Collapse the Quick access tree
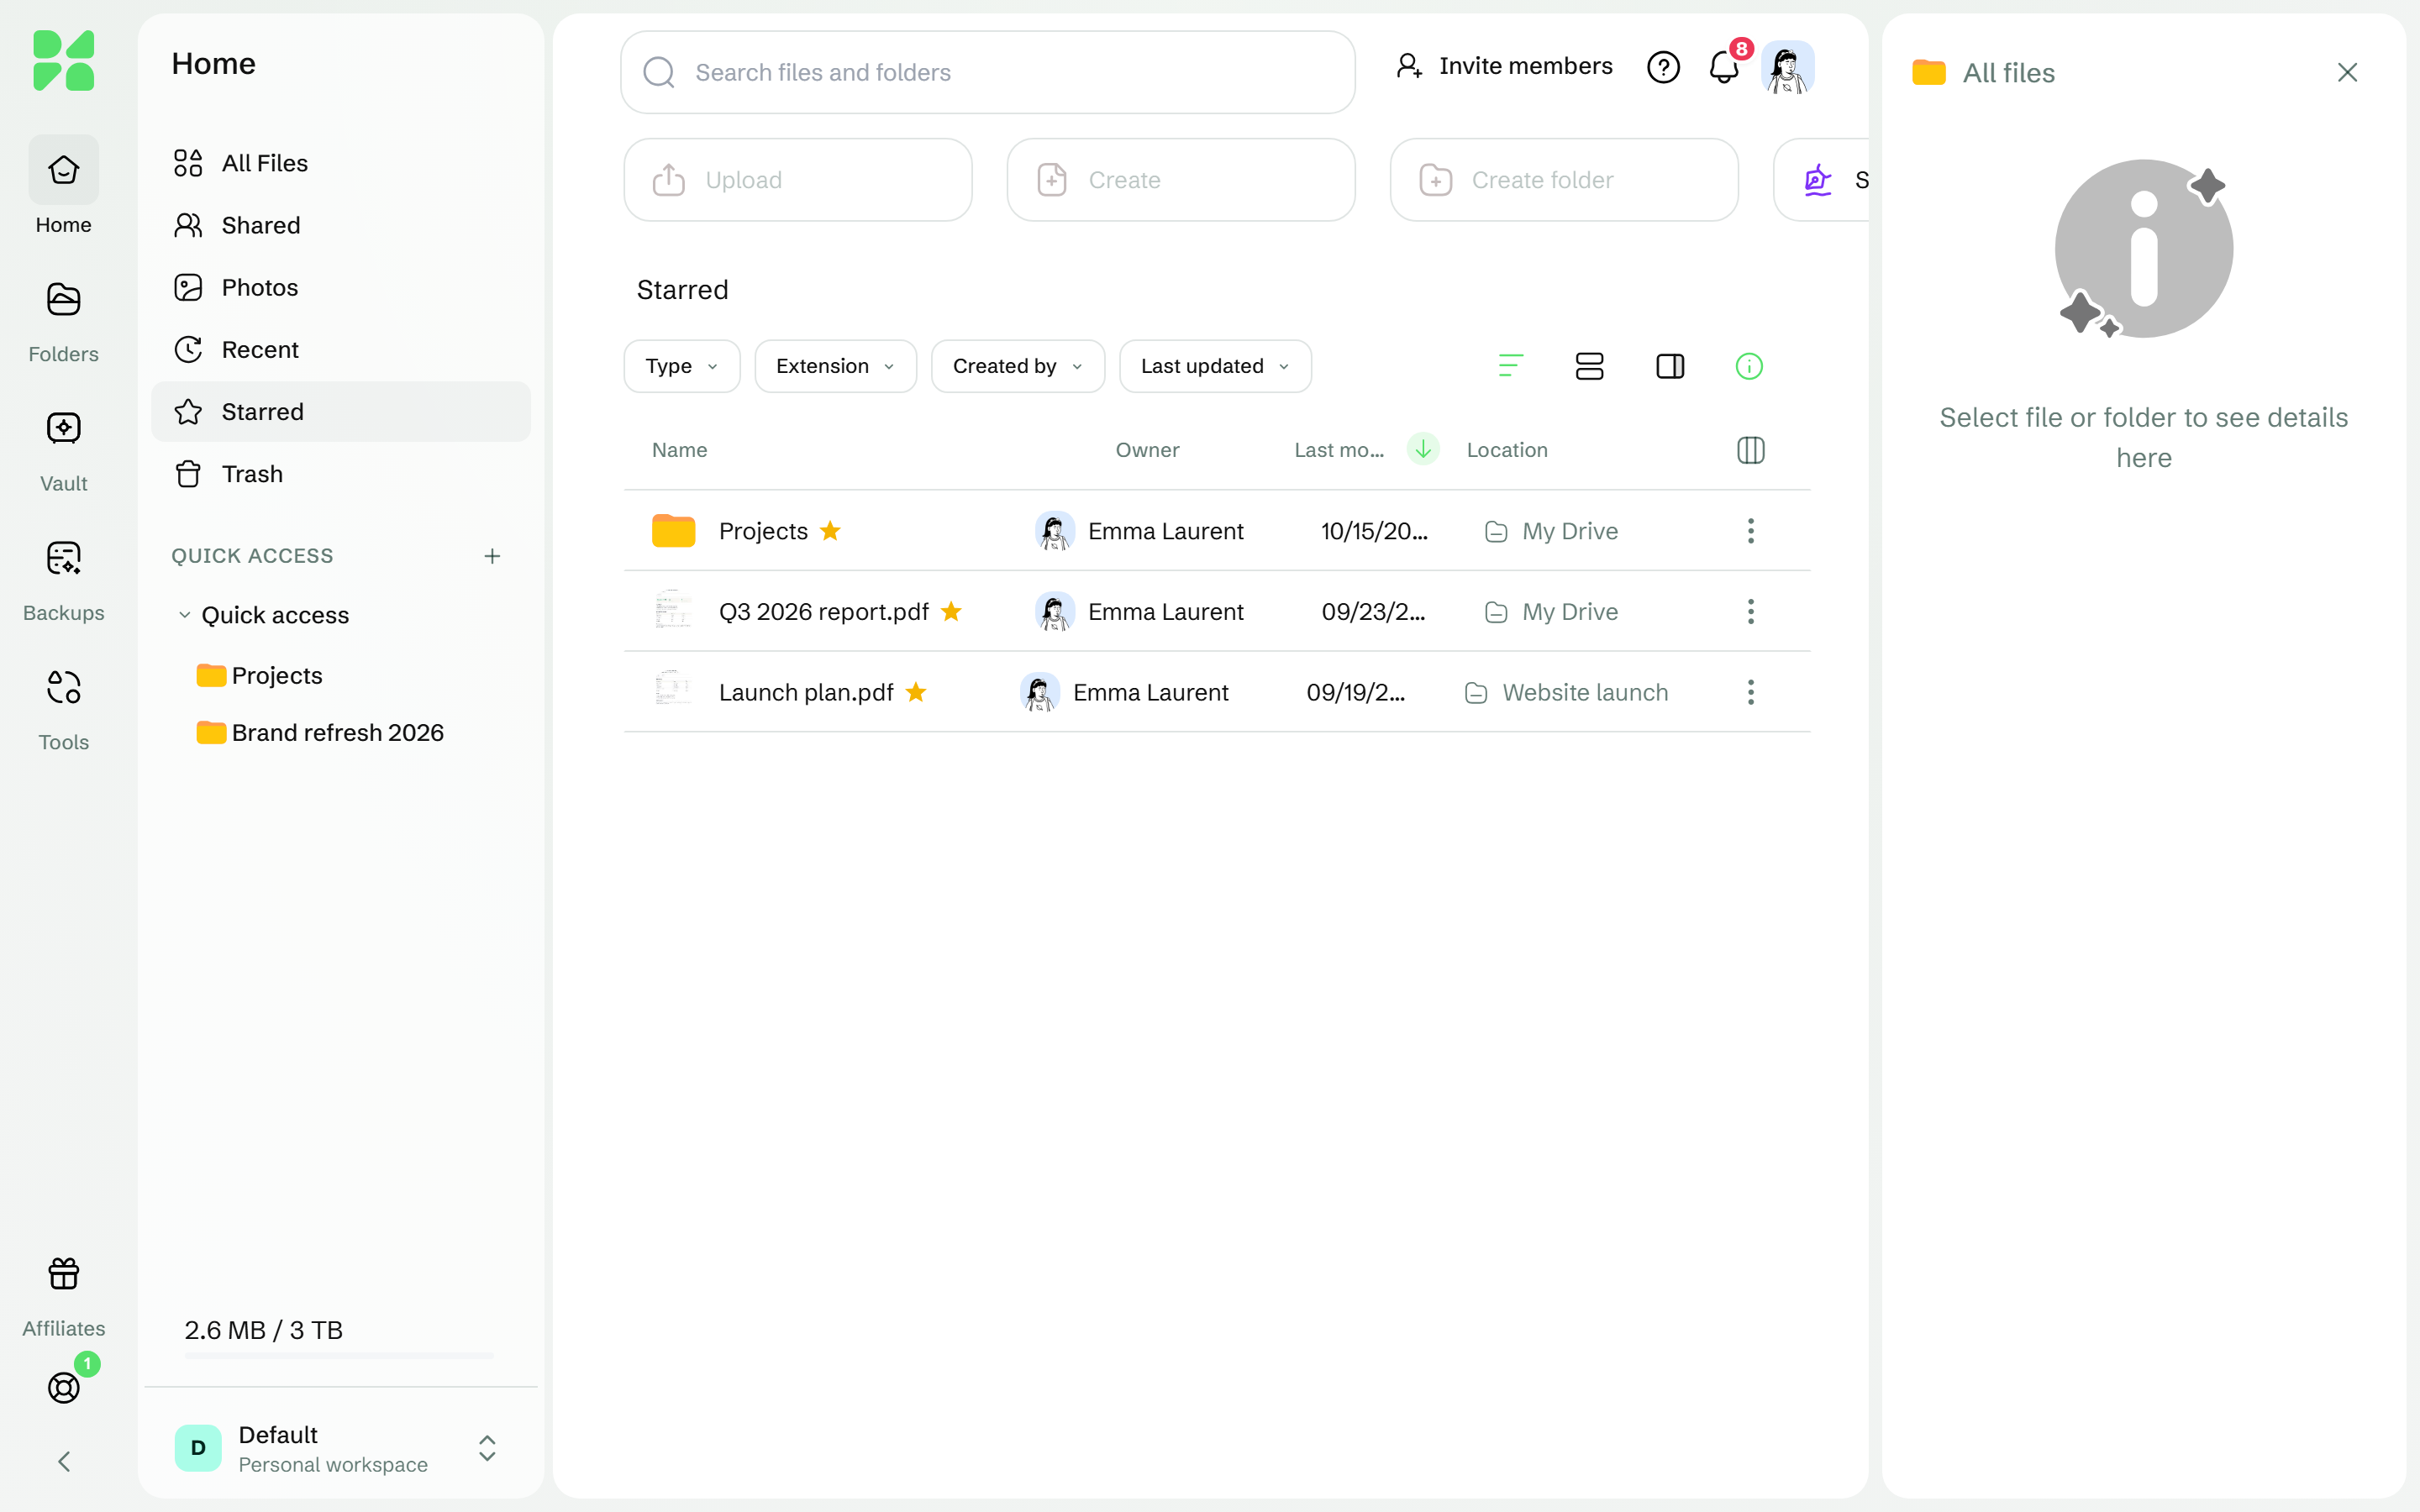This screenshot has height=1512, width=2420. 184,615
